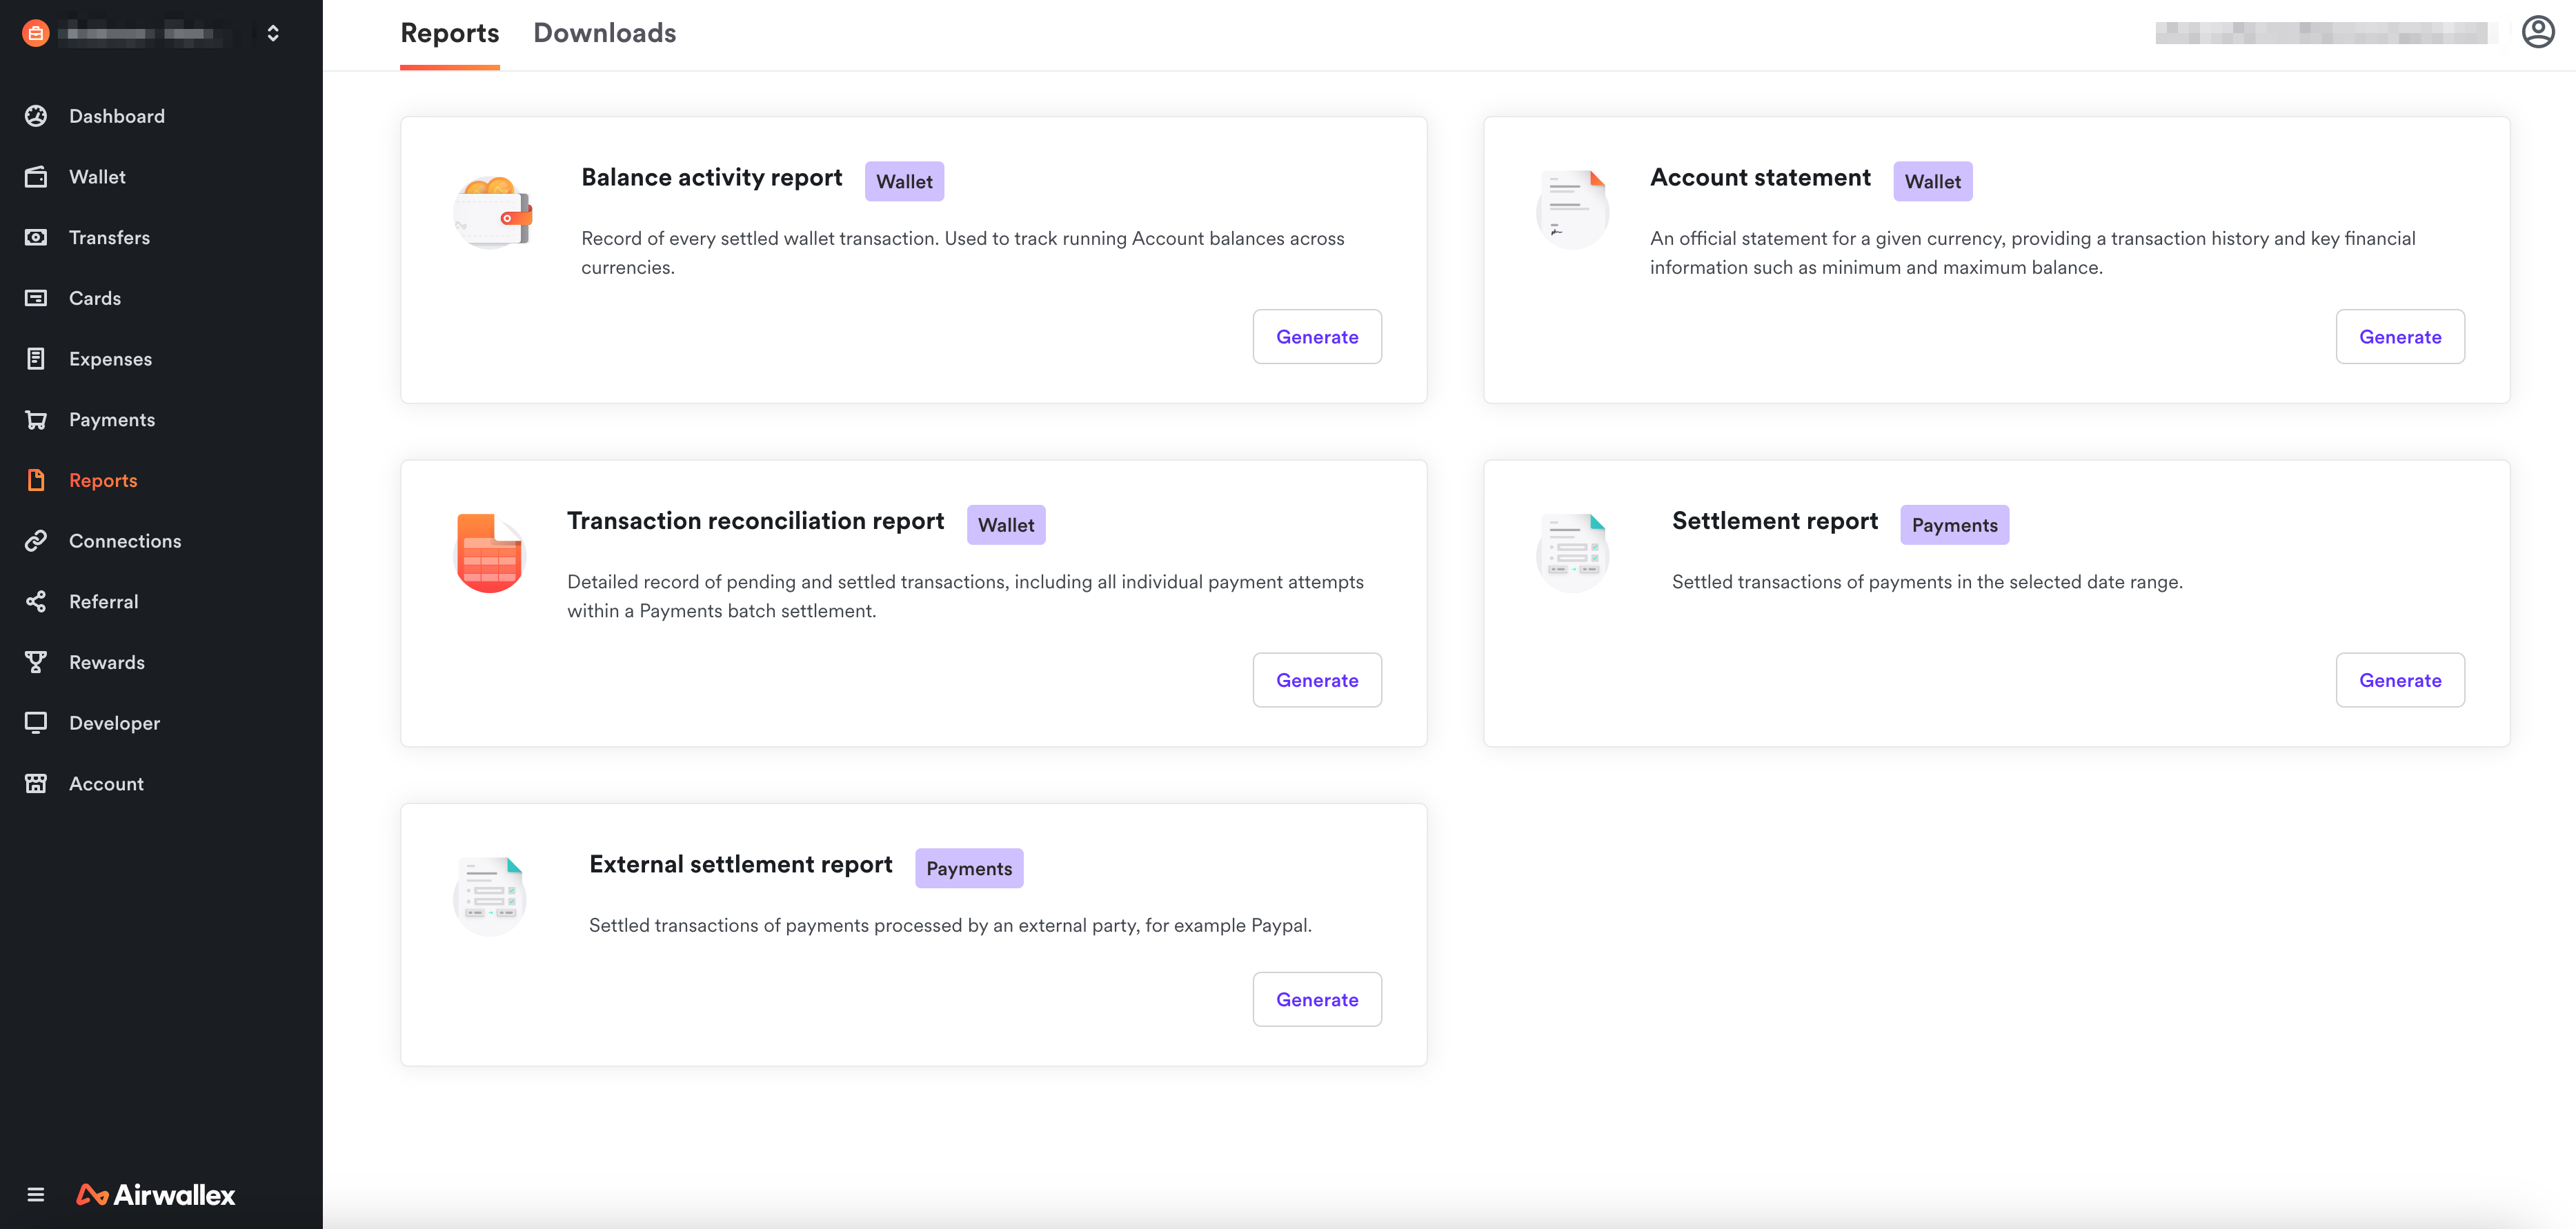
Task: Click 'Settled transactions of payments in the selected date range.'
Action: click(1927, 582)
